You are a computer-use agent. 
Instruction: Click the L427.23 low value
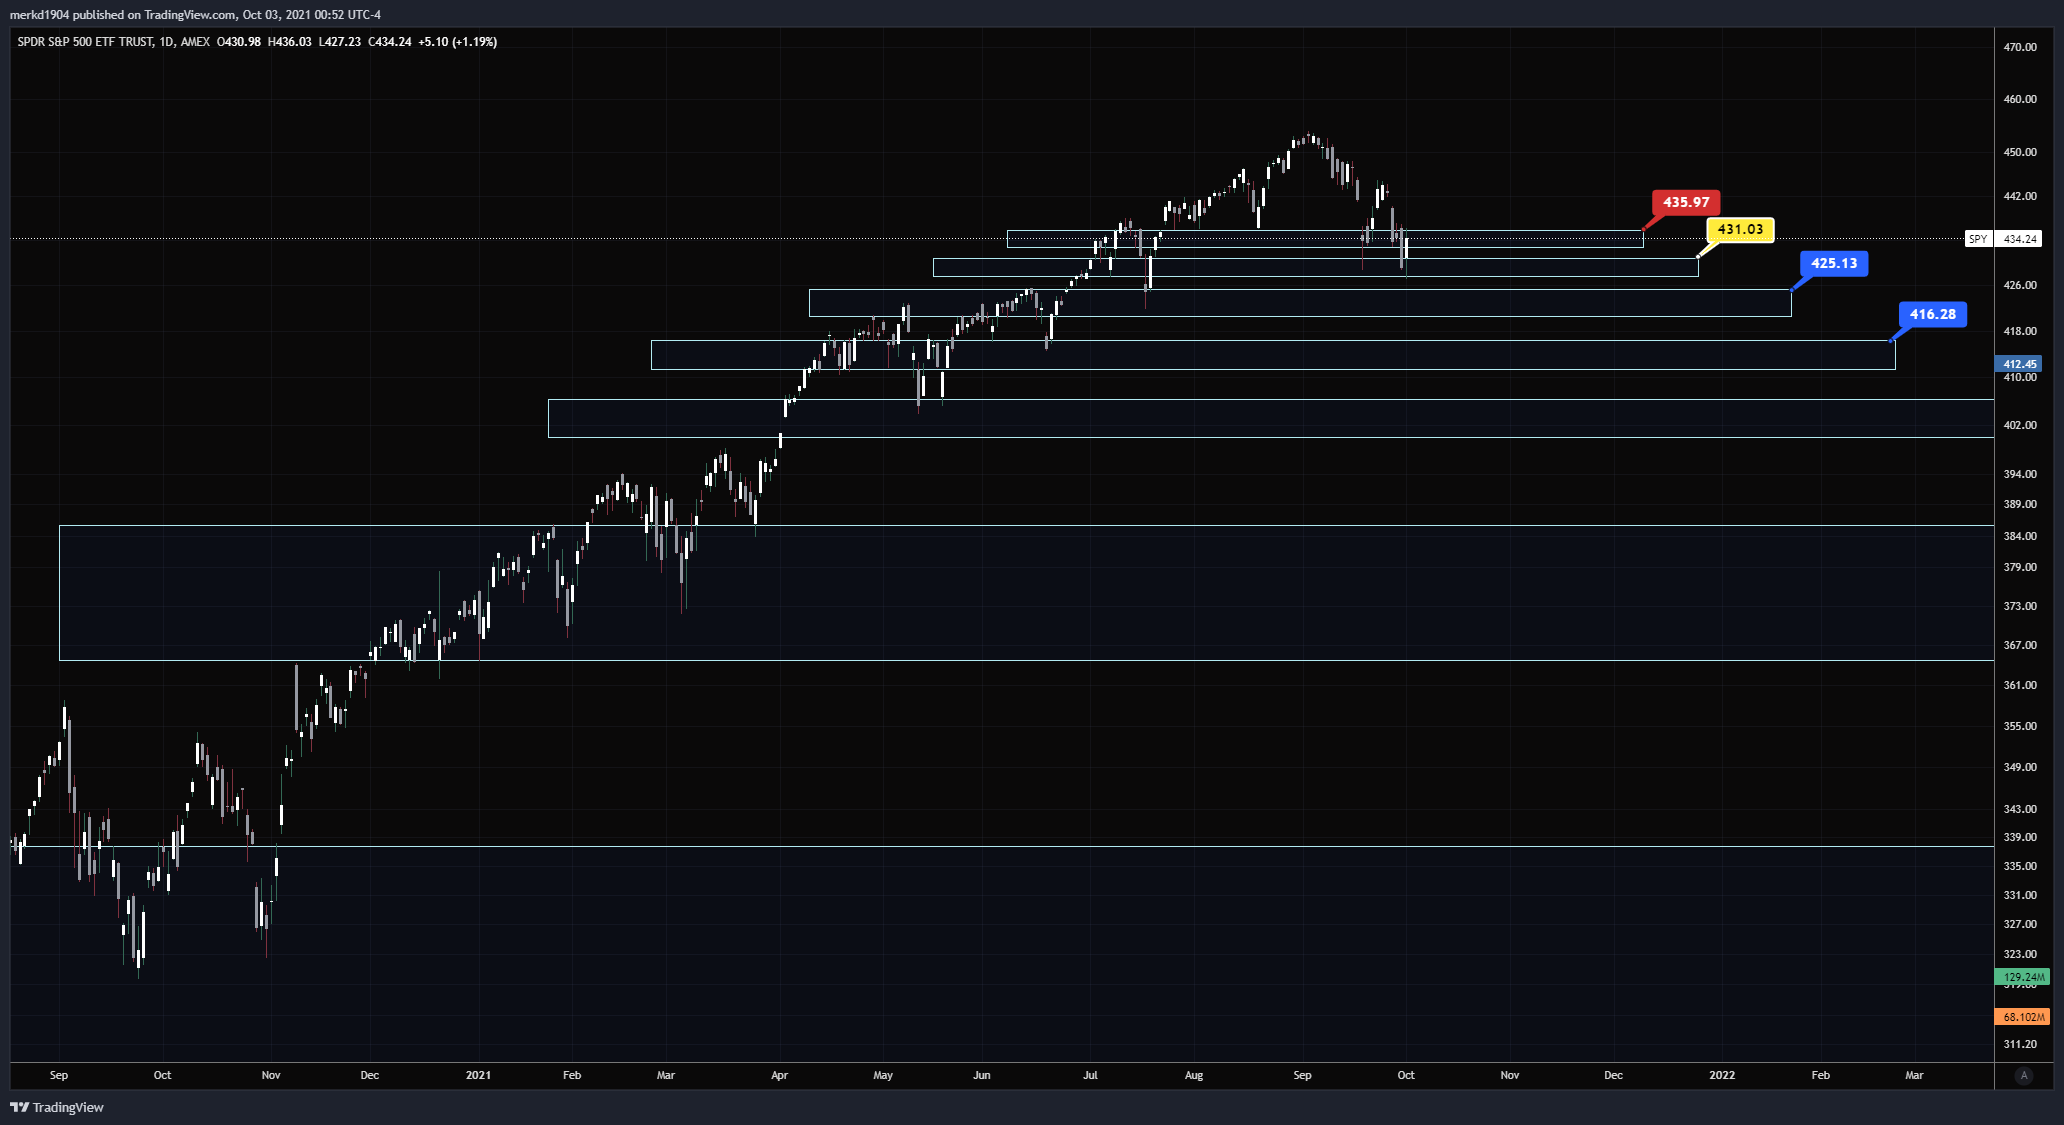pos(340,42)
